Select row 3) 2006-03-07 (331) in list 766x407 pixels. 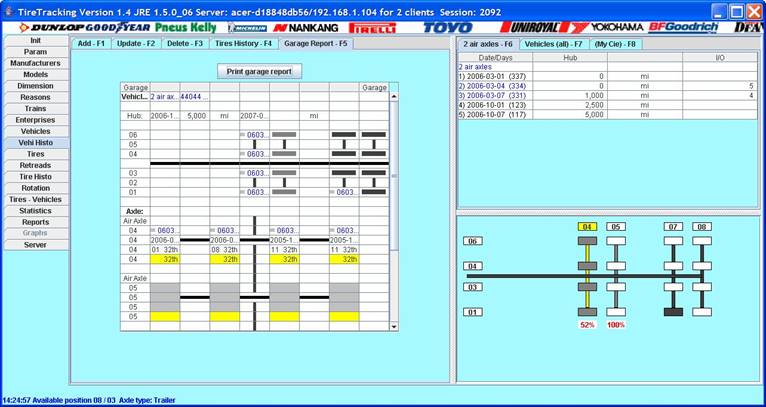pos(494,95)
